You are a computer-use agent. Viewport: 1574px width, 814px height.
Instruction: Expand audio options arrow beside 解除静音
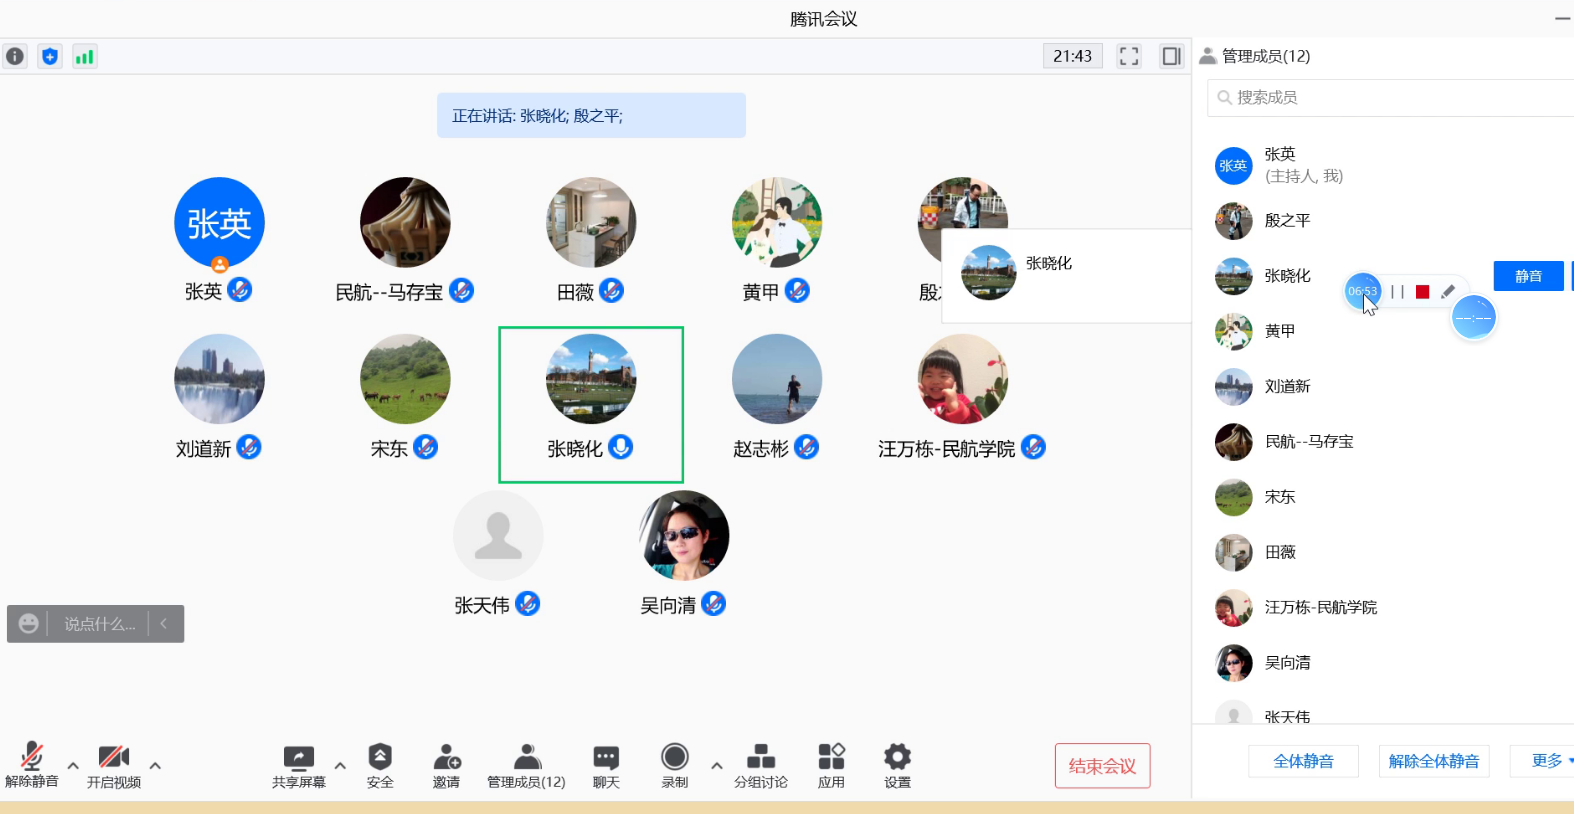(x=73, y=766)
